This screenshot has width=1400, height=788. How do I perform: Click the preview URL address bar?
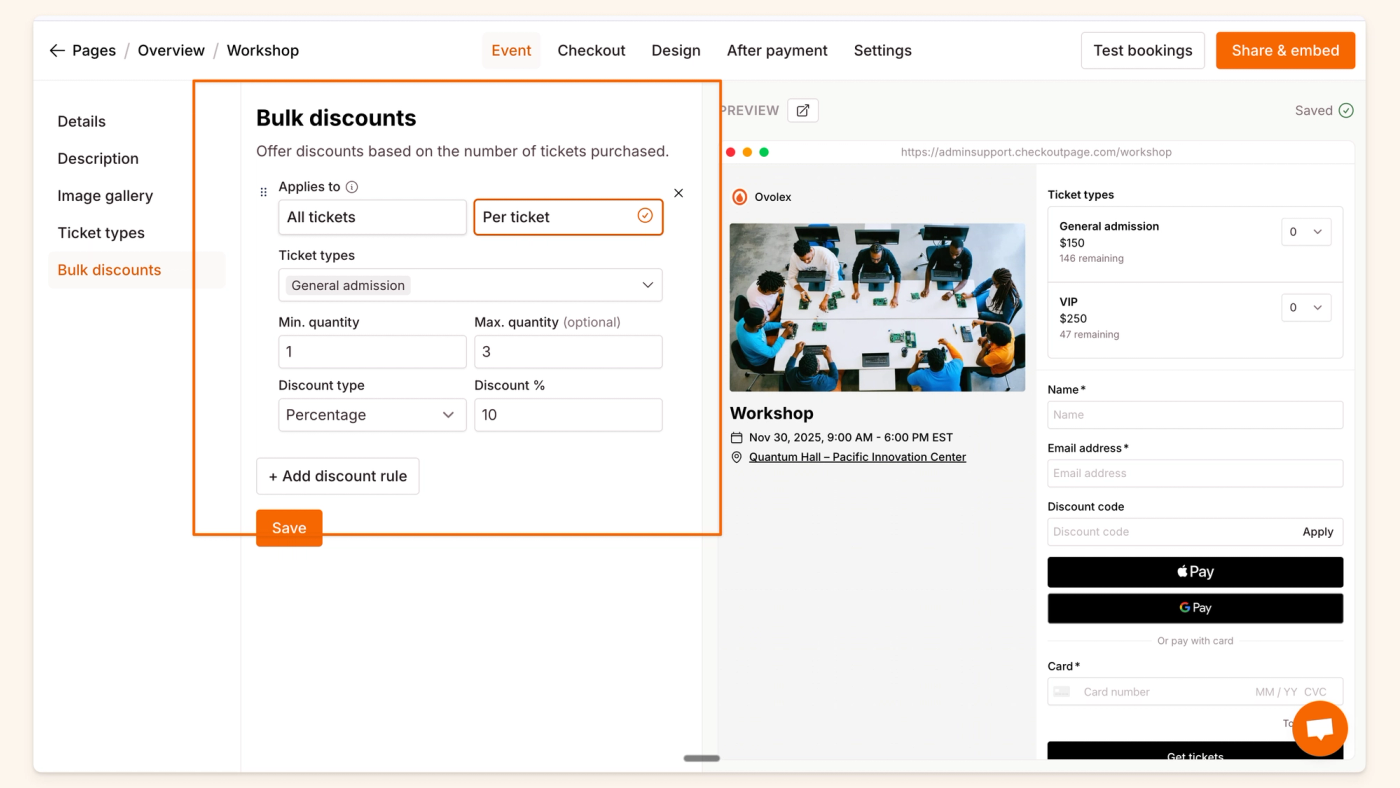1036,152
